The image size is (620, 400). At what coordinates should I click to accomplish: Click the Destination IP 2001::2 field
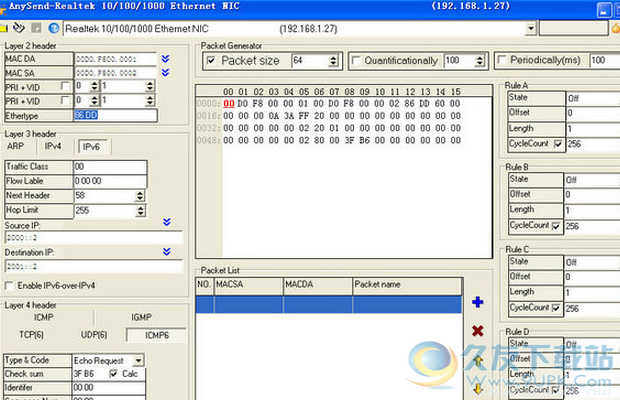click(x=94, y=266)
